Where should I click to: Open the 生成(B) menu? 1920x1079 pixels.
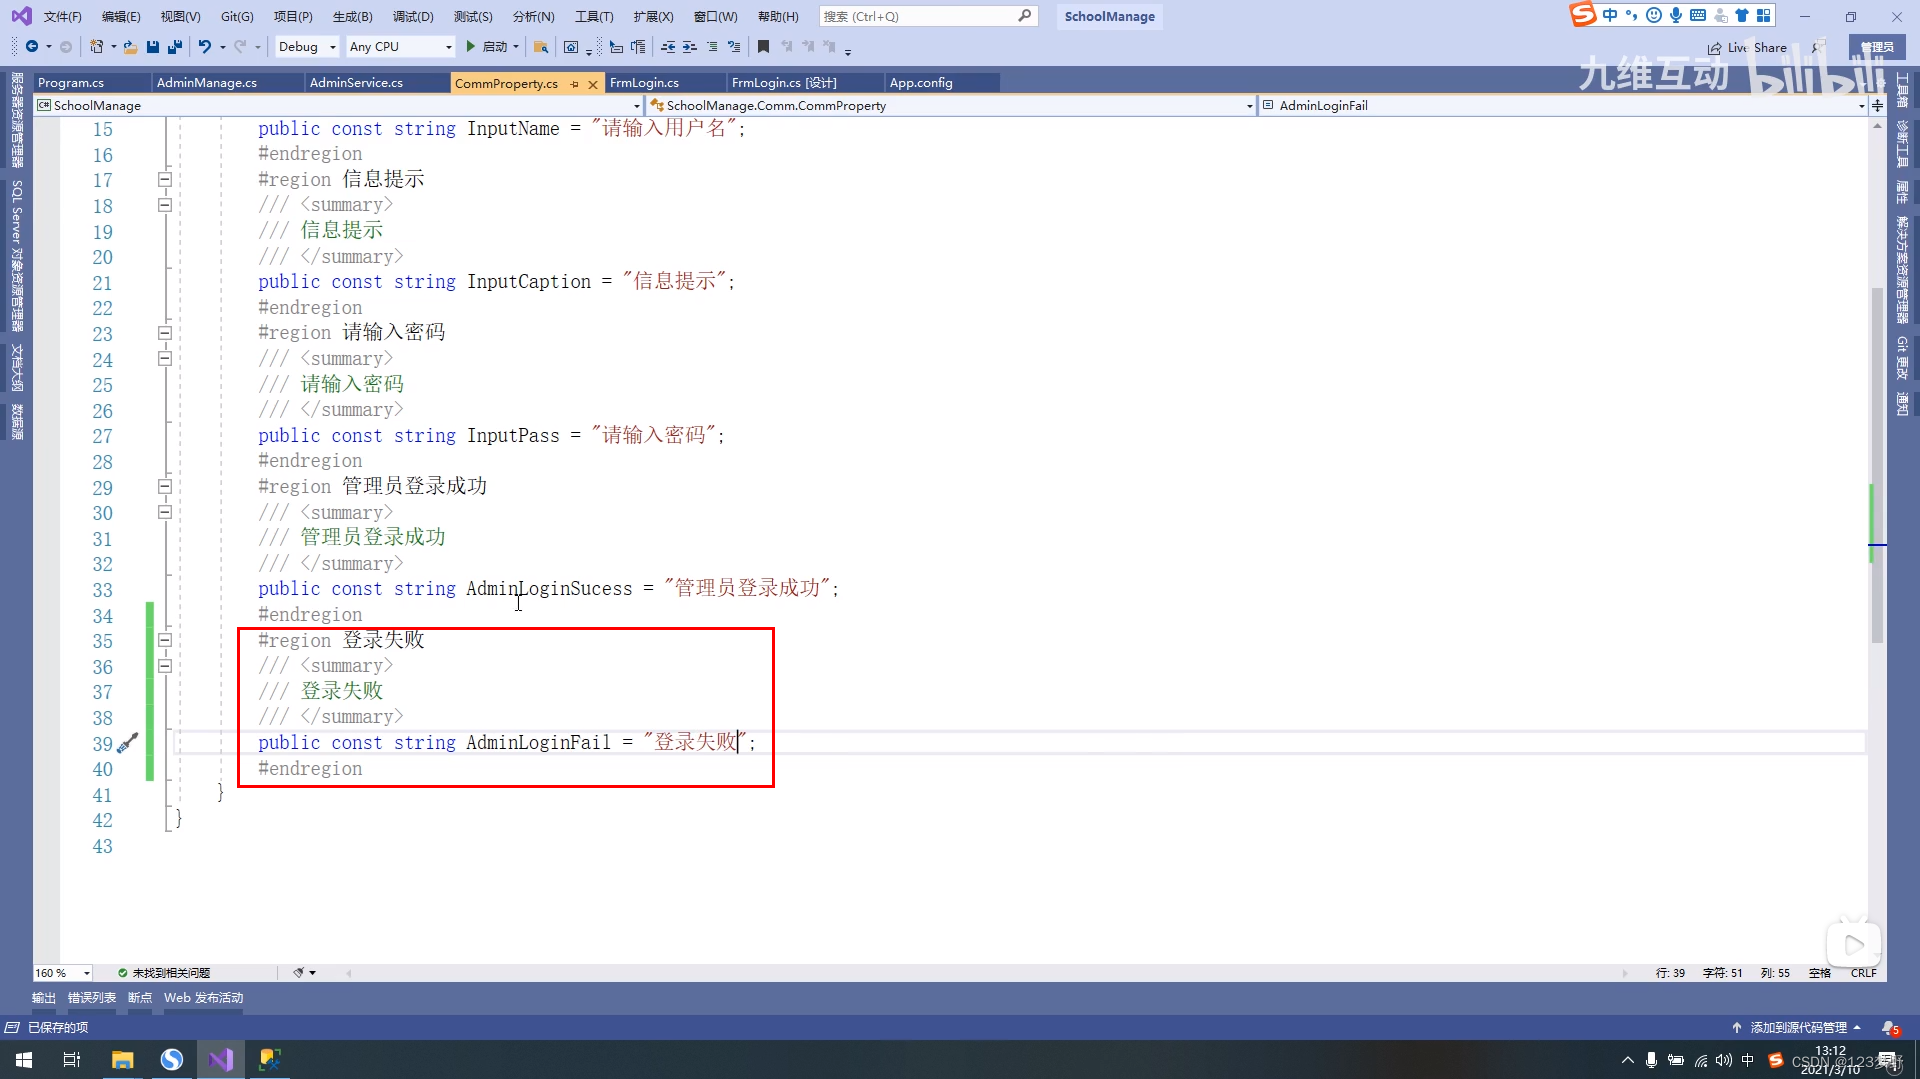pos(352,16)
